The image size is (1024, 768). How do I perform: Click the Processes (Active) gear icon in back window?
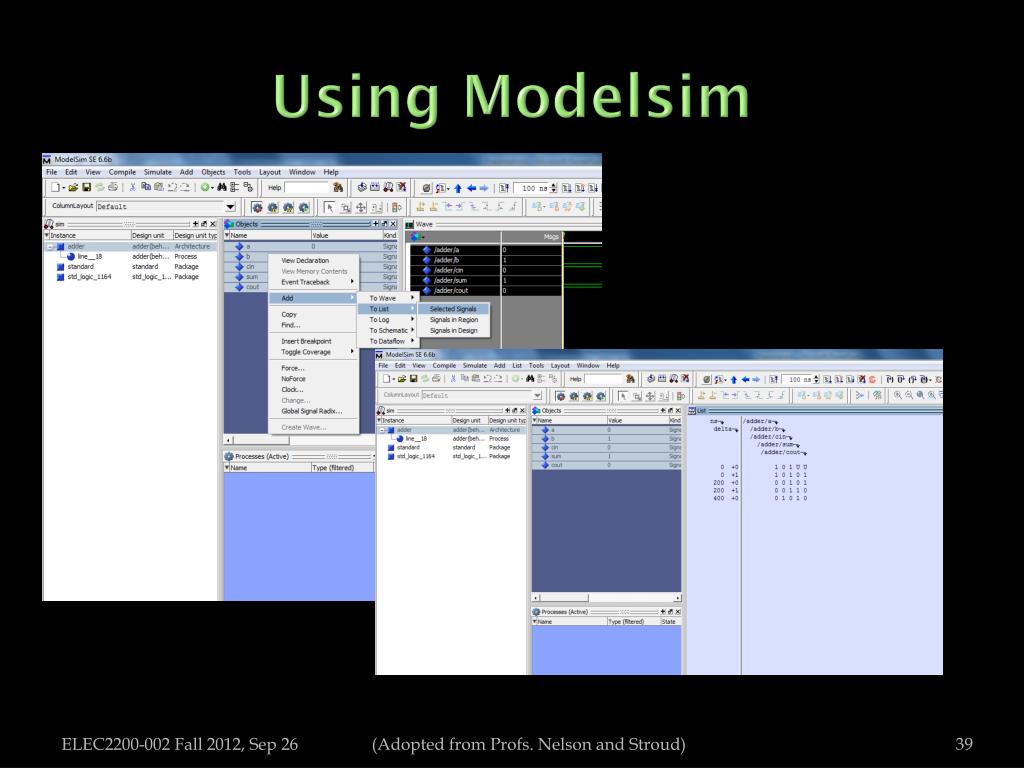(x=228, y=455)
